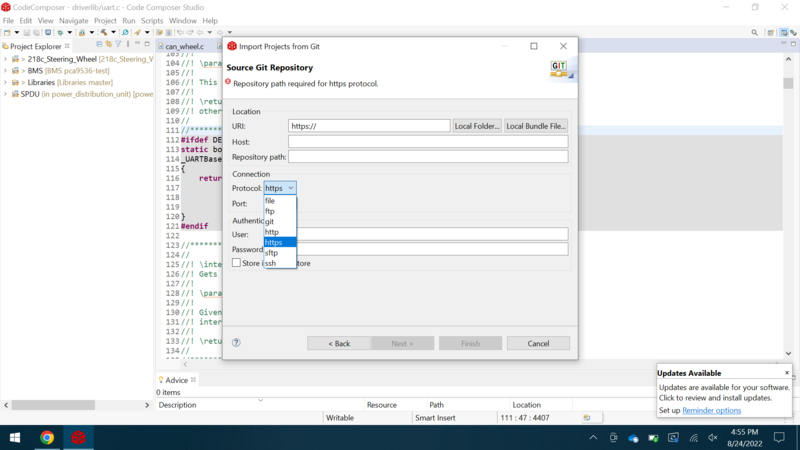Choose file in the Protocol list
This screenshot has width=800, height=450.
coord(280,201)
